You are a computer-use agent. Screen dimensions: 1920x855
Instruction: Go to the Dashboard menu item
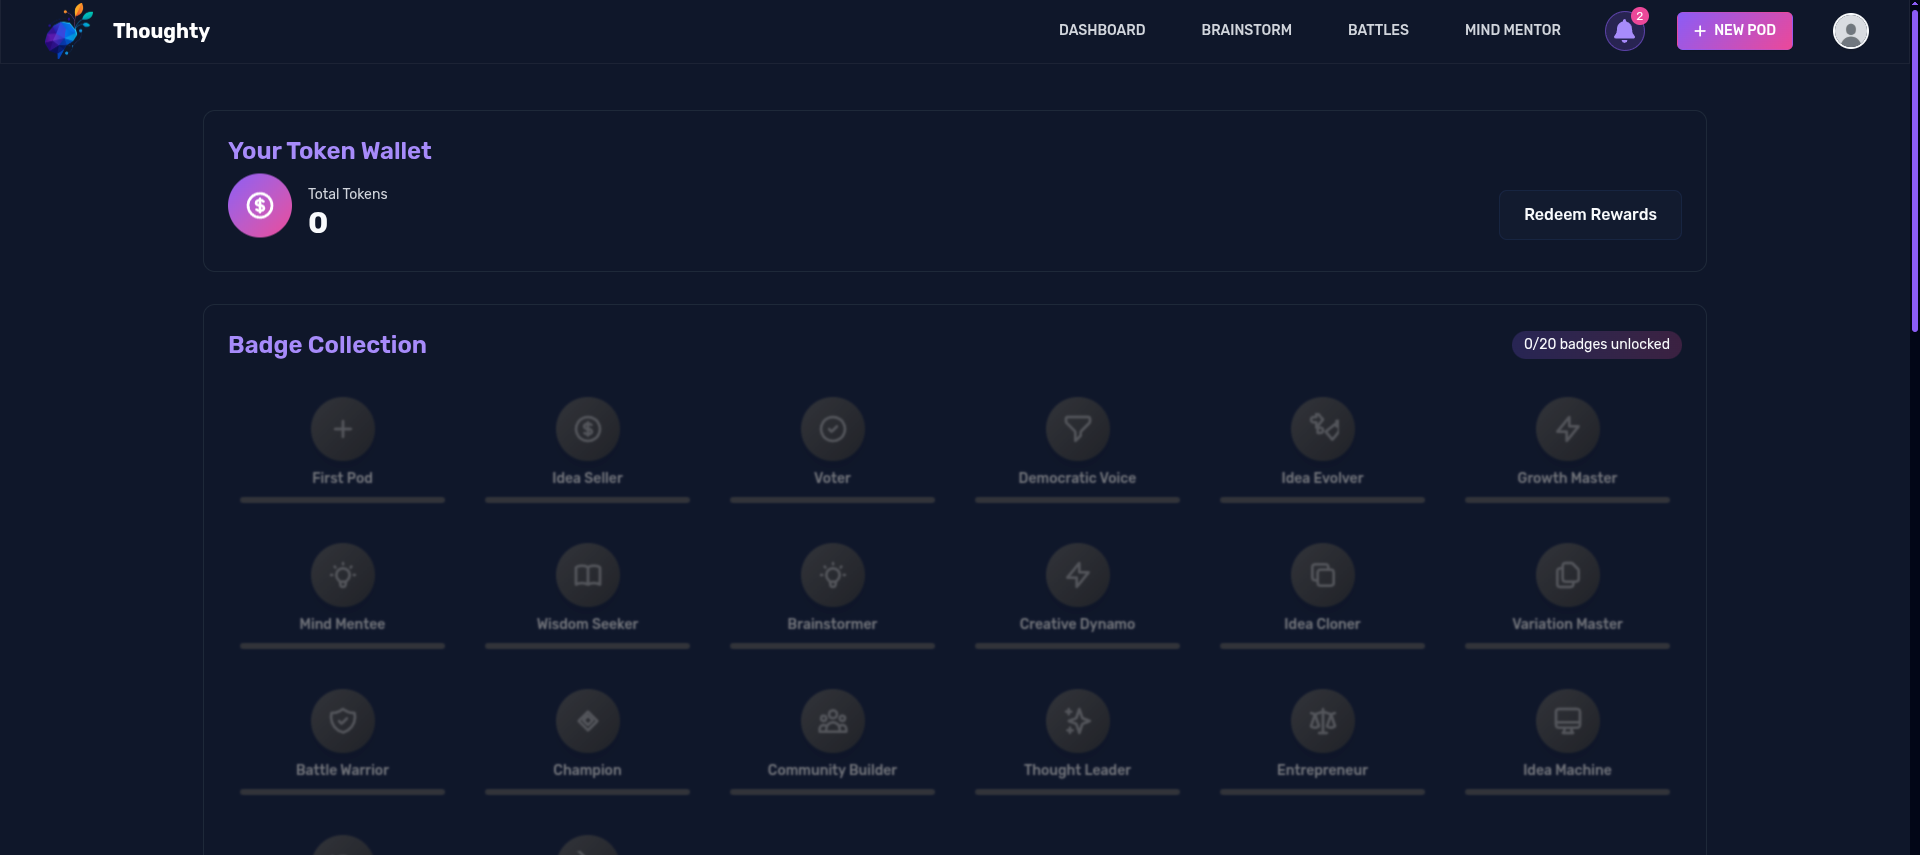tap(1102, 30)
